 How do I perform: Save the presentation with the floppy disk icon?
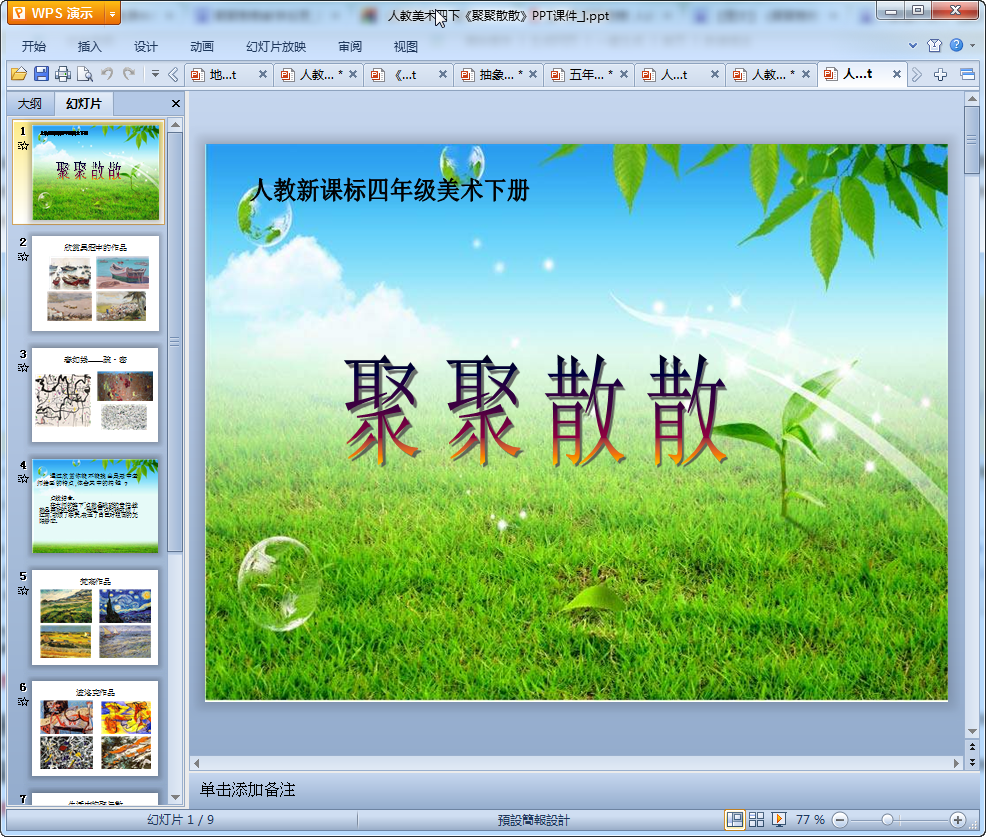[x=41, y=74]
